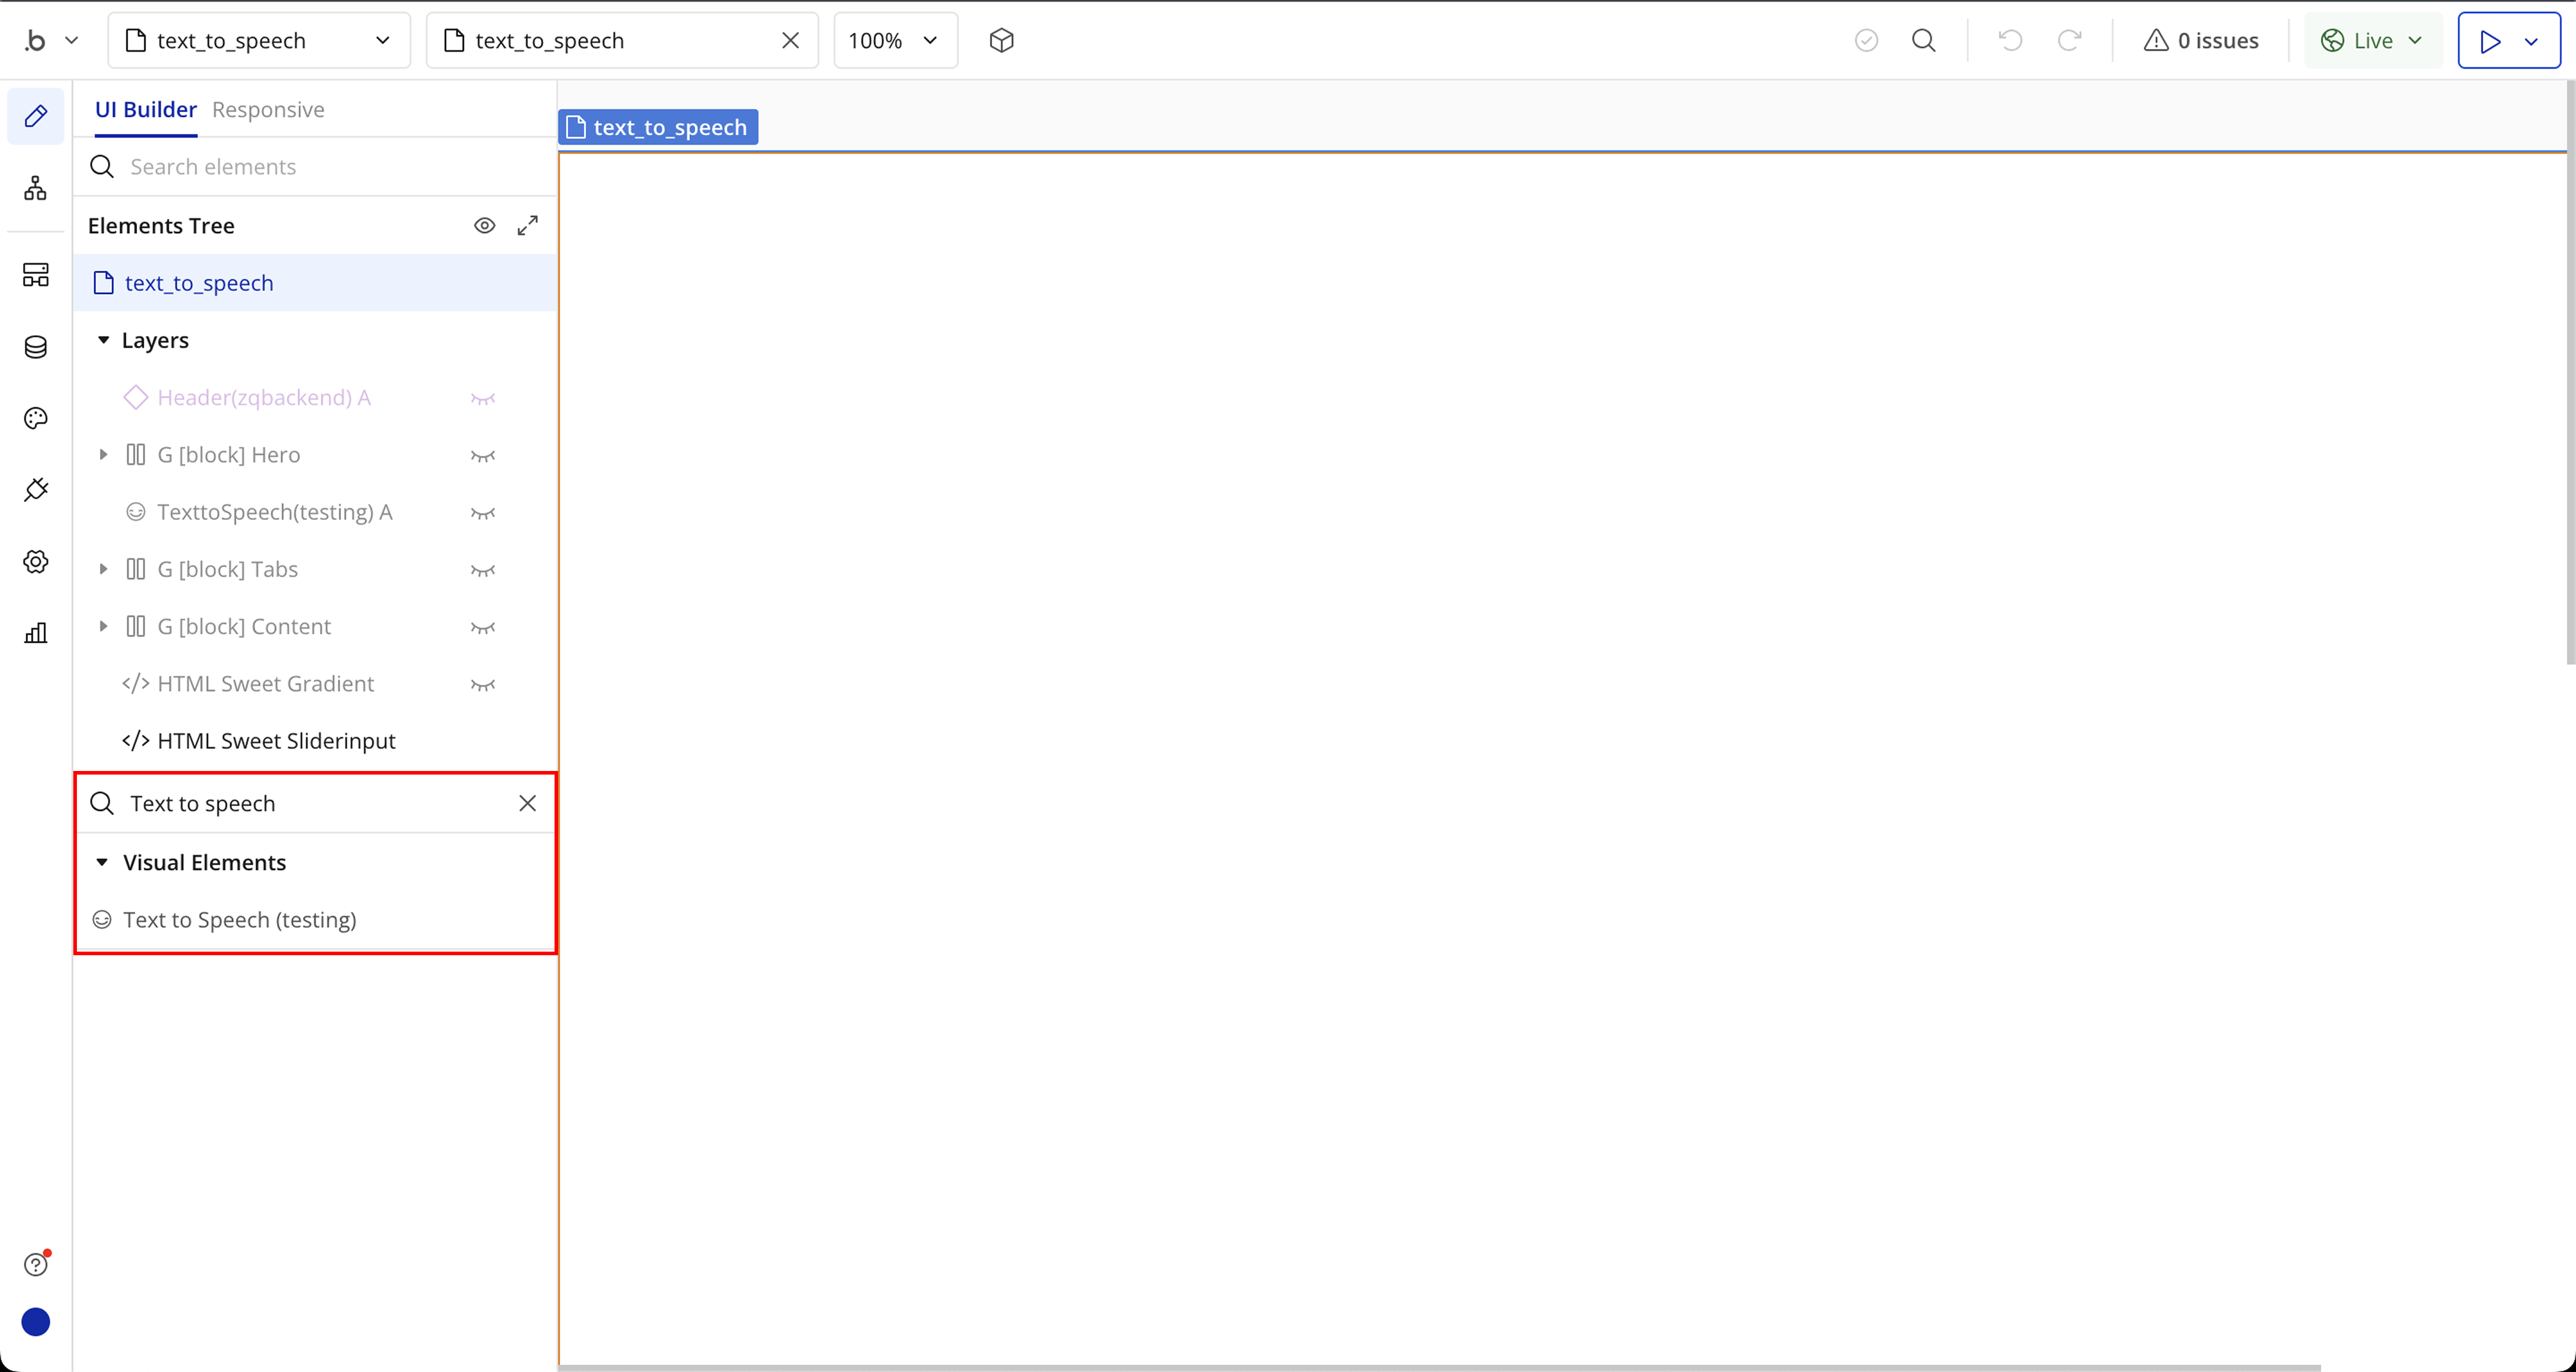Toggle visibility of HTML Sweet Gradient
Image resolution: width=2576 pixels, height=1372 pixels.
click(483, 685)
